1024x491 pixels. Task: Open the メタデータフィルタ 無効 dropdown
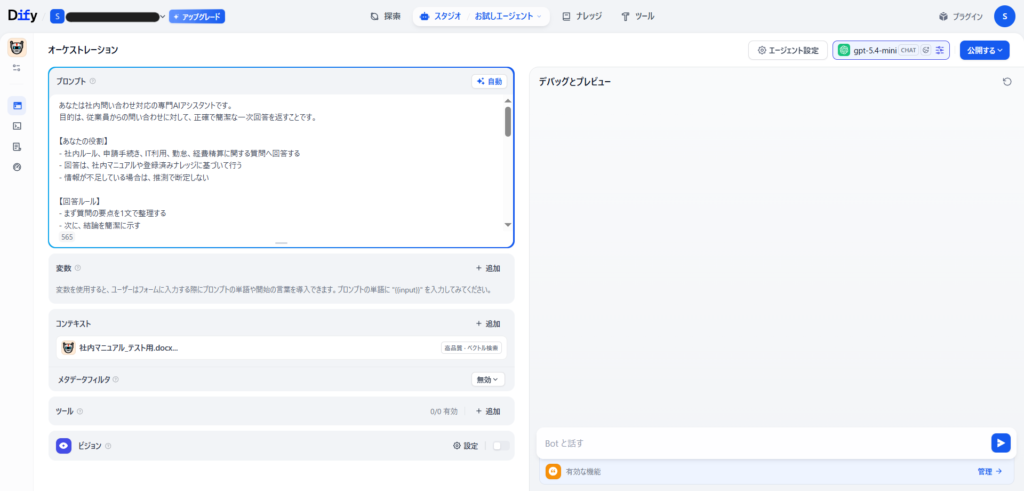tap(488, 379)
